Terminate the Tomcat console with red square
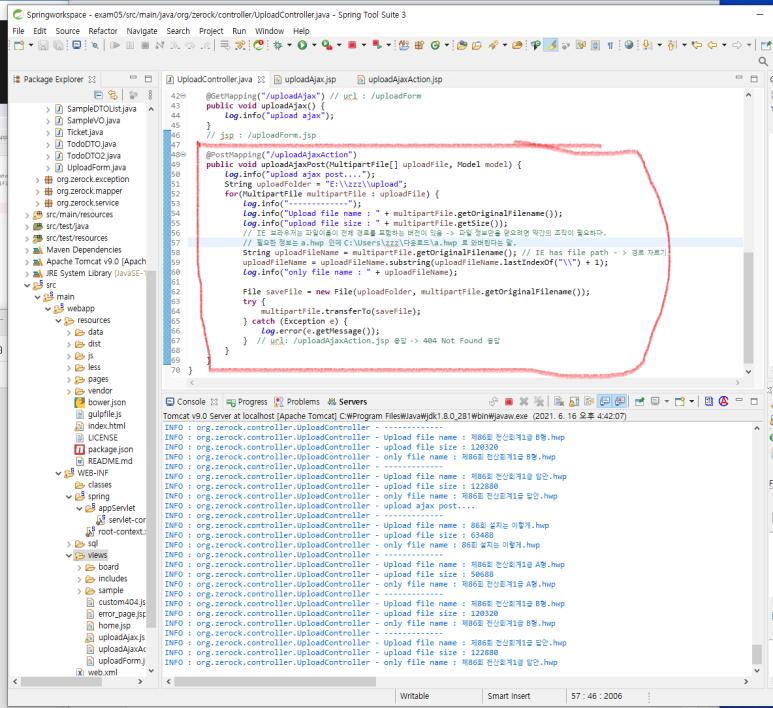 509,402
